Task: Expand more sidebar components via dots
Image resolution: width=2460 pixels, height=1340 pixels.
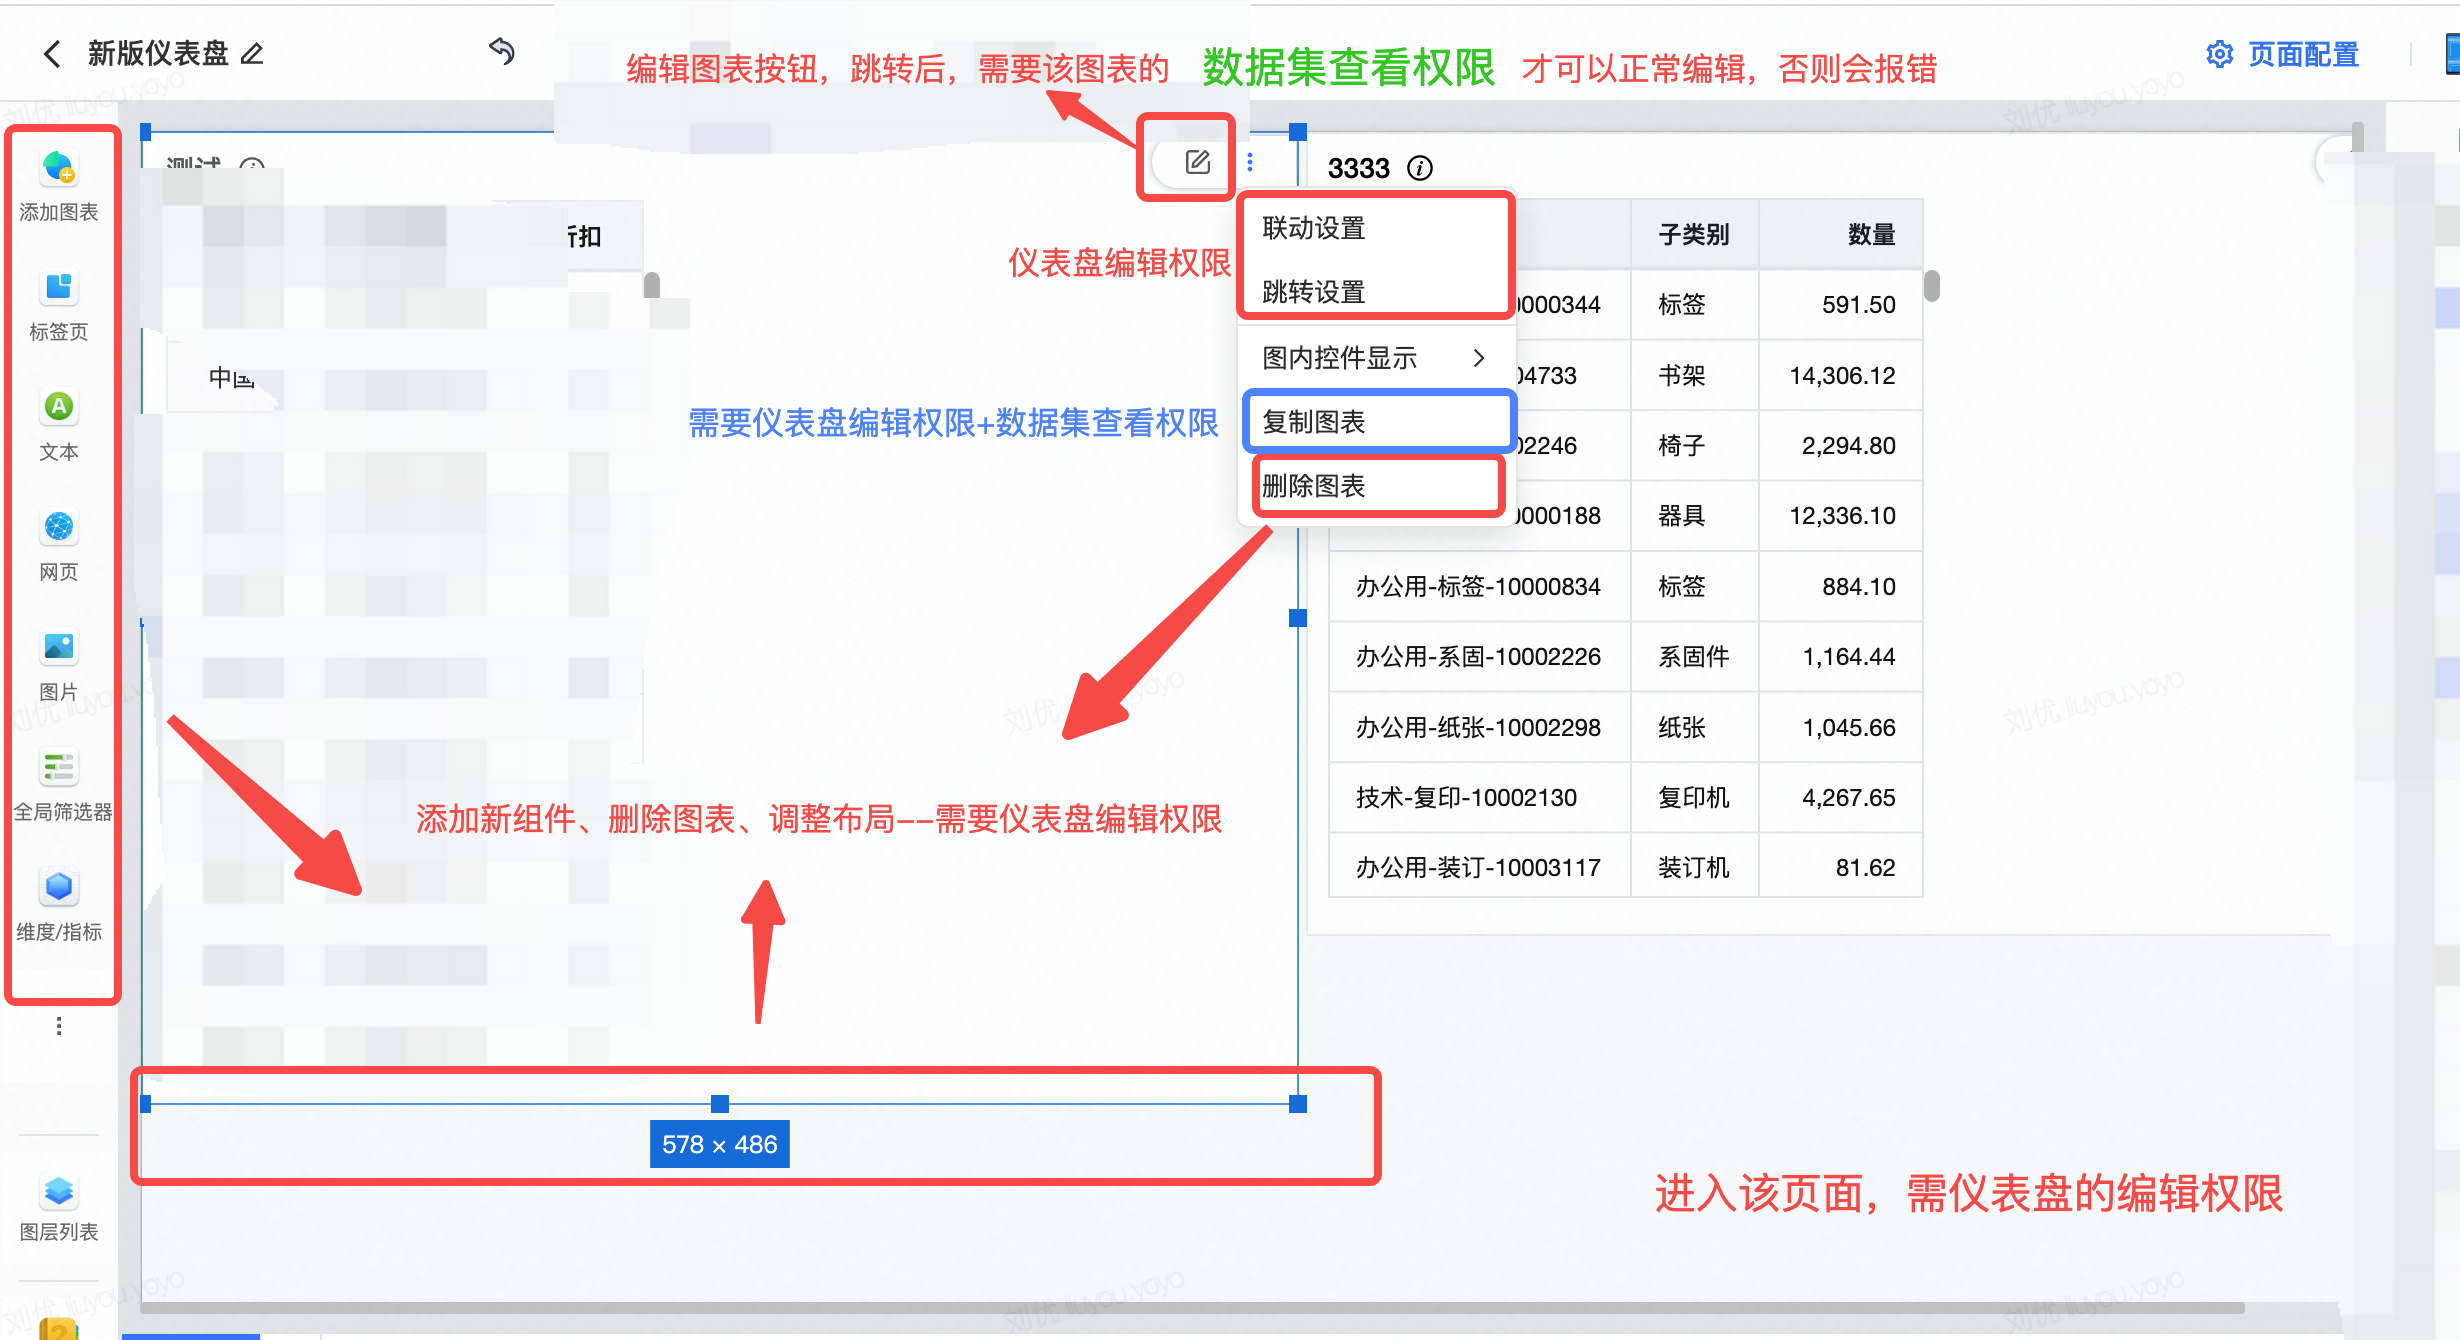Action: [59, 1026]
